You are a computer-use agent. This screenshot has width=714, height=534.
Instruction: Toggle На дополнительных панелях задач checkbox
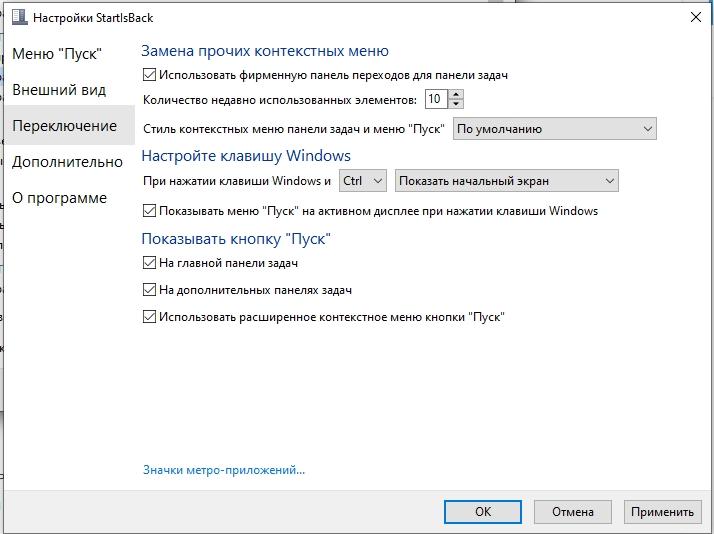pyautogui.click(x=149, y=290)
